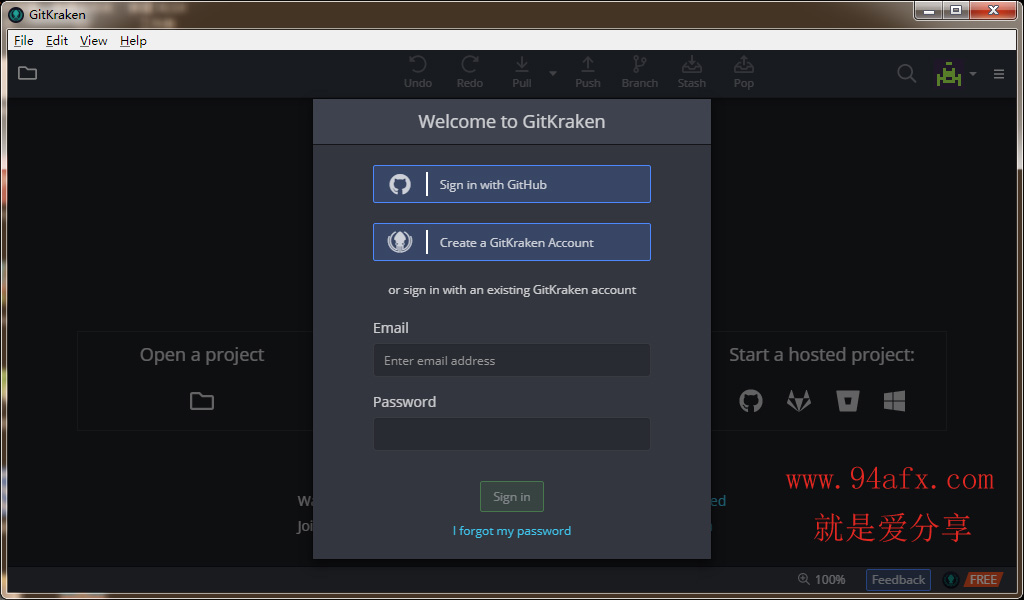Screen dimensions: 1024x600
Task: Click the 100% zoom indicator
Action: 822,579
